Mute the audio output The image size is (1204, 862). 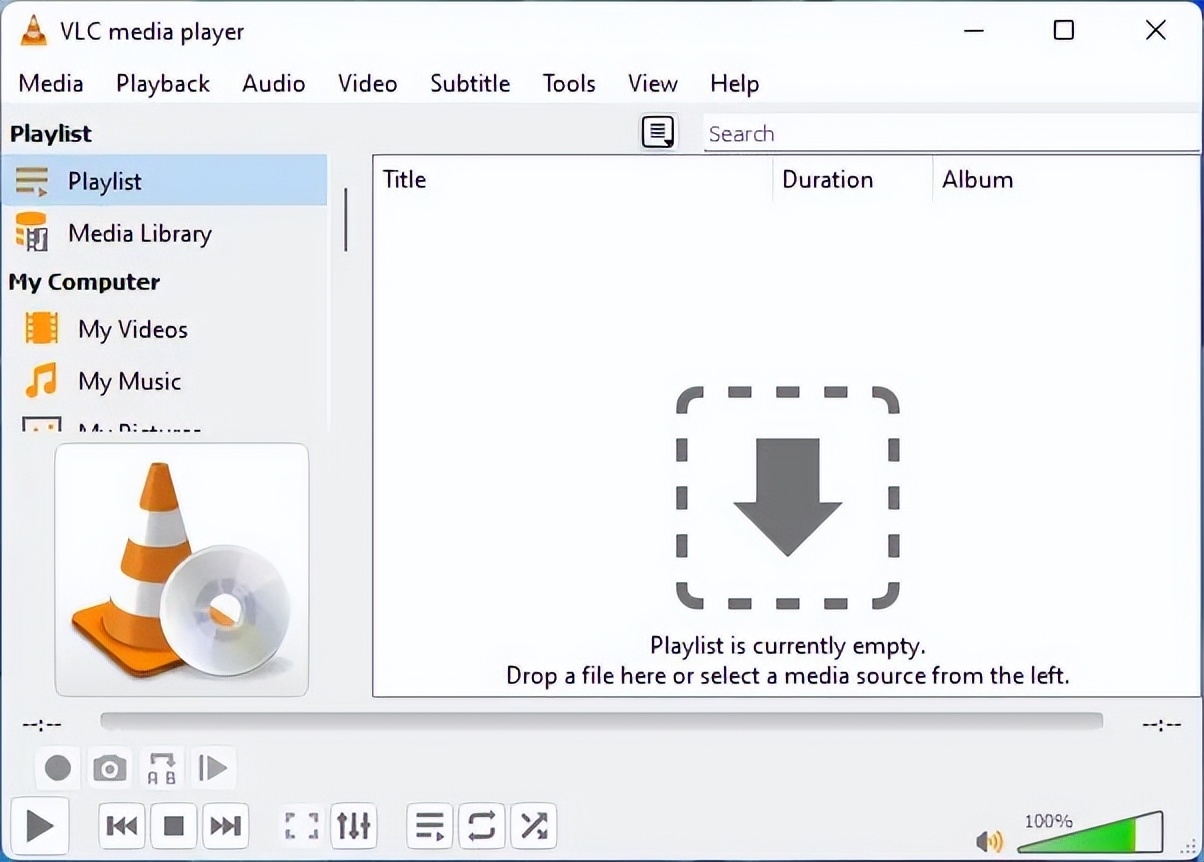click(988, 841)
